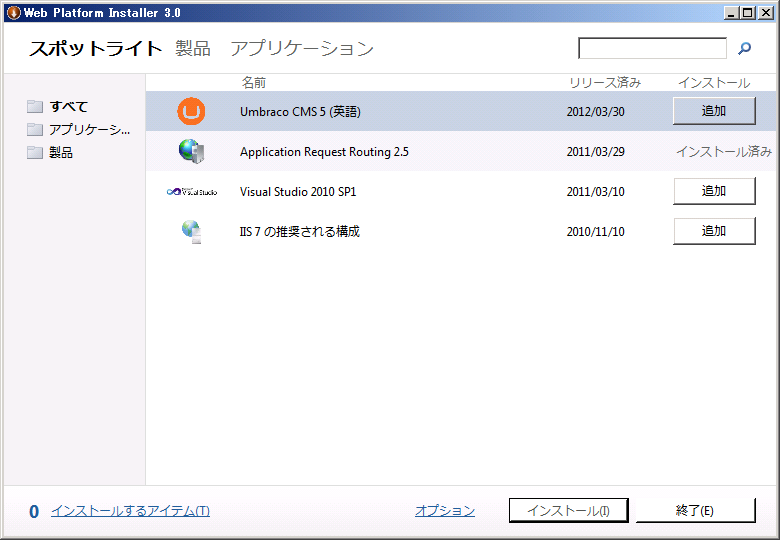Select IIS 7 の推奨される構成 name
The image size is (780, 540).
(299, 231)
